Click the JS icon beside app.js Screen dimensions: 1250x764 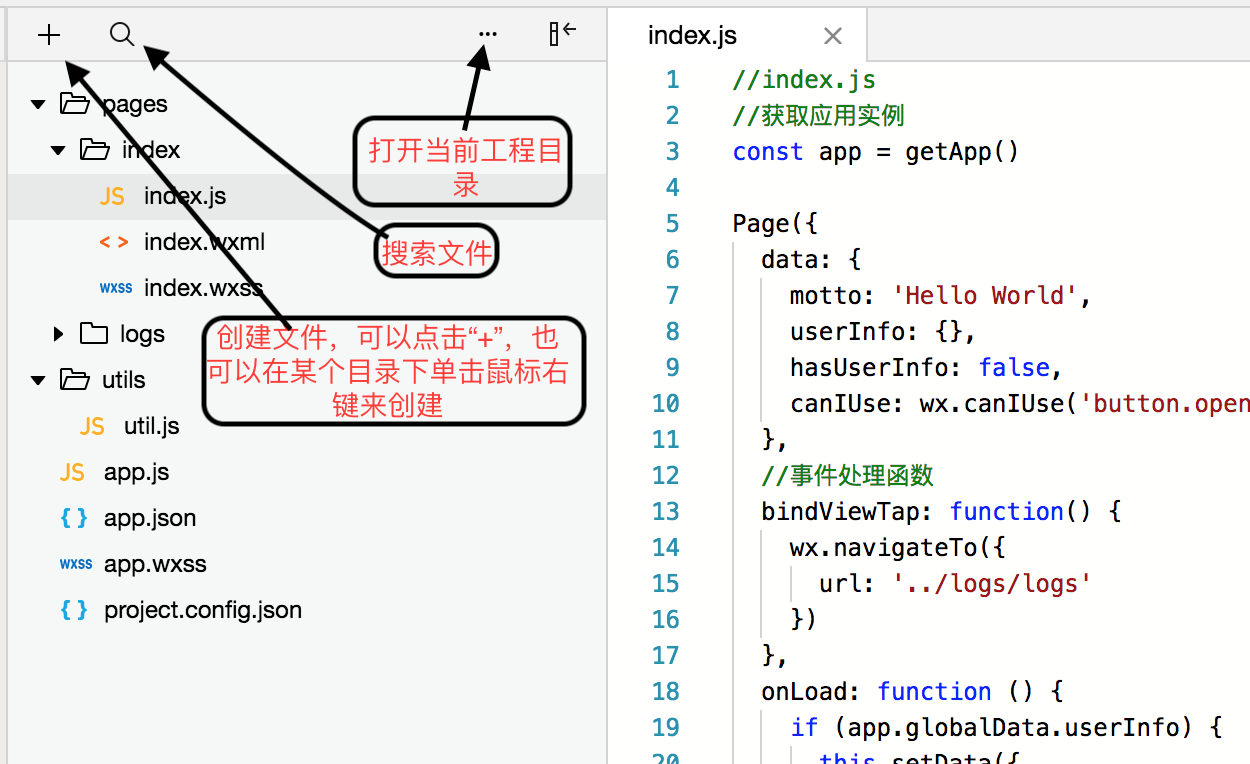coord(72,472)
